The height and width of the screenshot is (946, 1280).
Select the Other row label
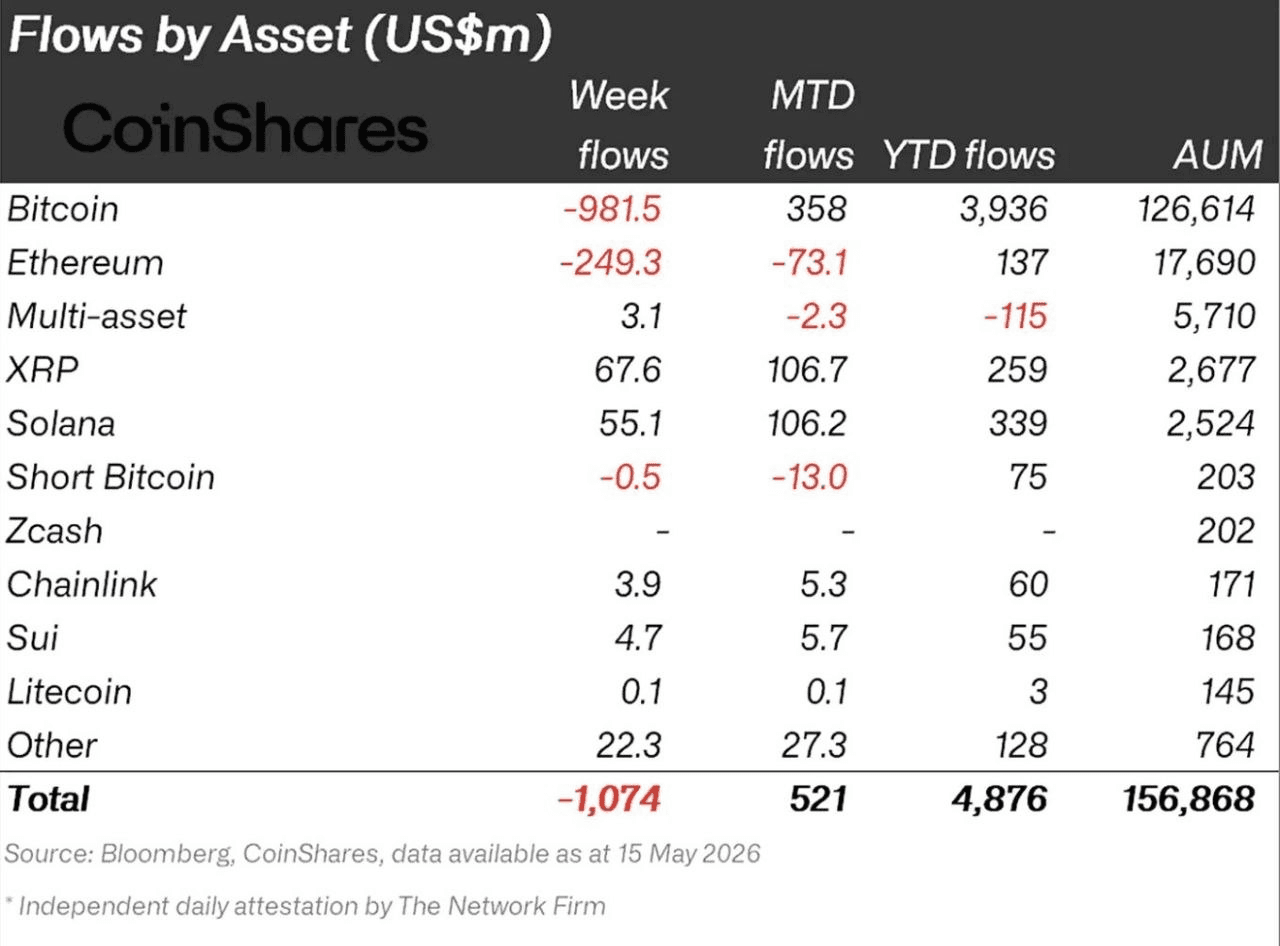(52, 745)
